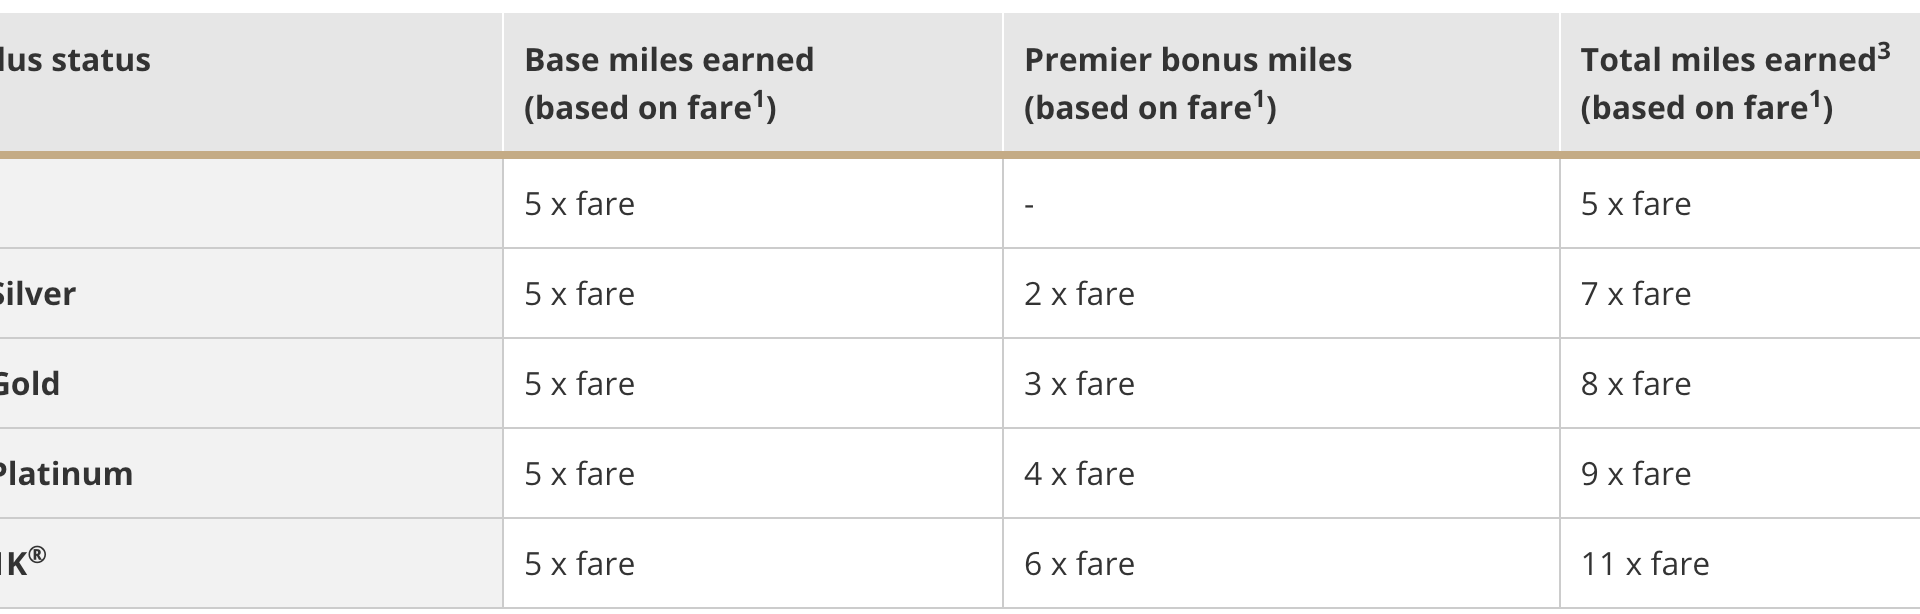1920x614 pixels.
Task: Open footnote 1 in Base miles header
Action: click(x=759, y=98)
